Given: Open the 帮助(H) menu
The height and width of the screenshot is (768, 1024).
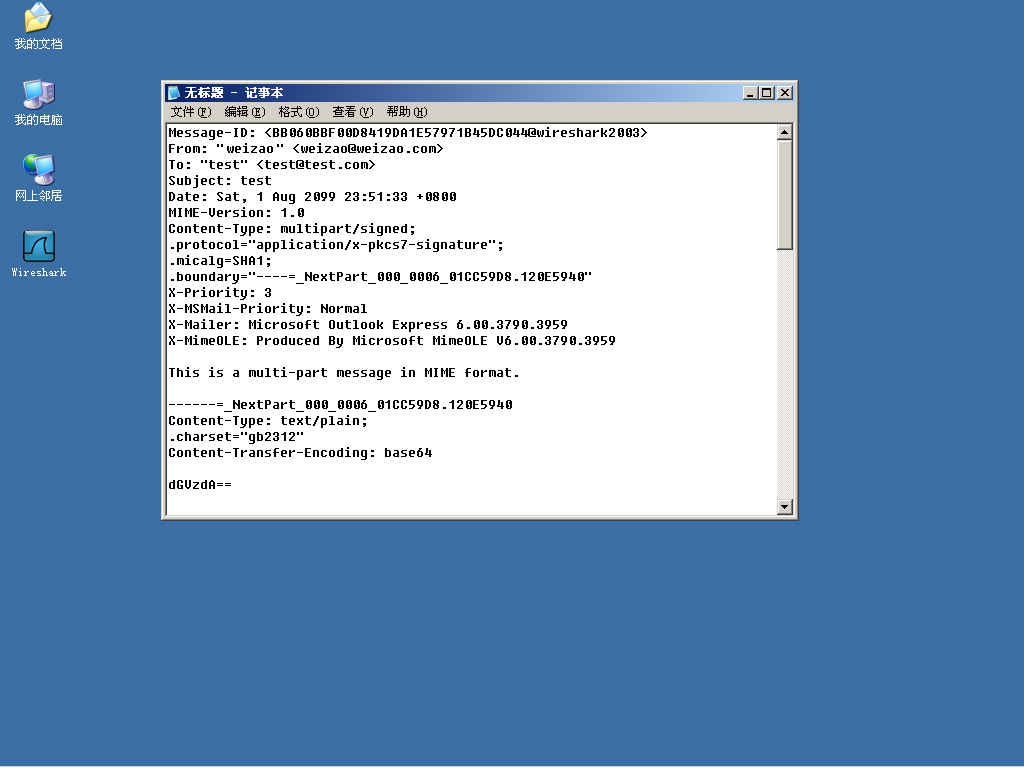Looking at the screenshot, I should click(x=407, y=112).
